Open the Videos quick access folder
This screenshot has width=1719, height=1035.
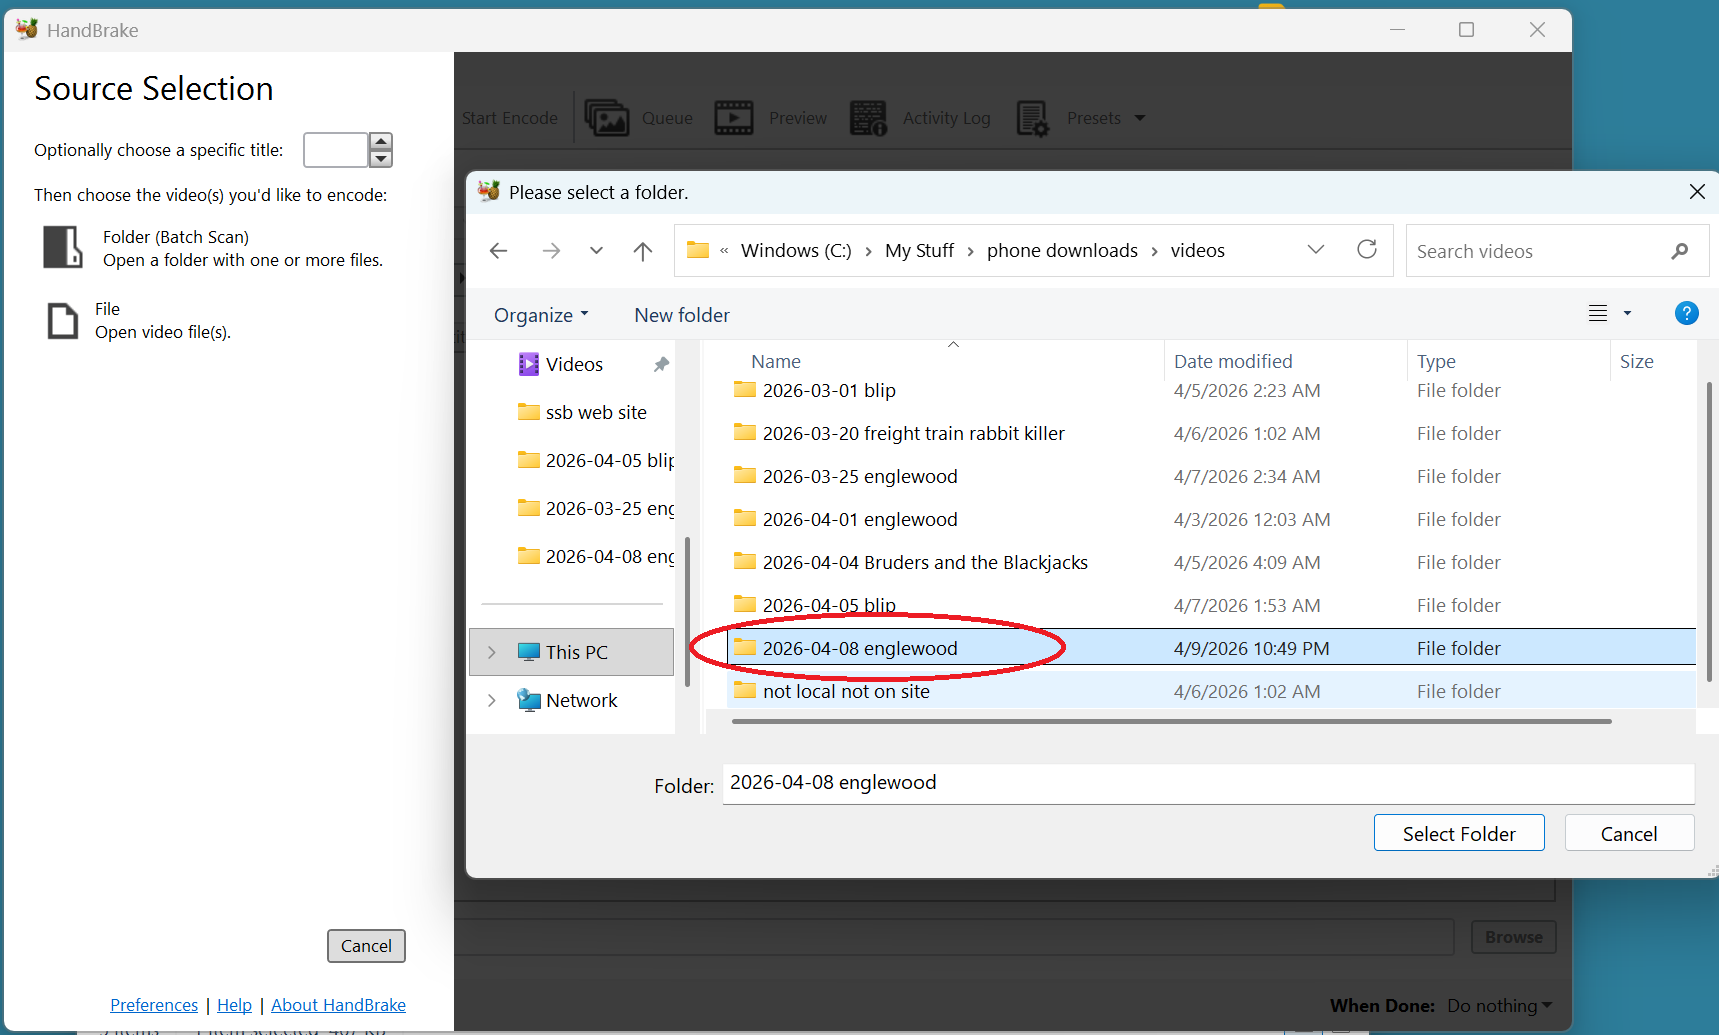point(574,365)
